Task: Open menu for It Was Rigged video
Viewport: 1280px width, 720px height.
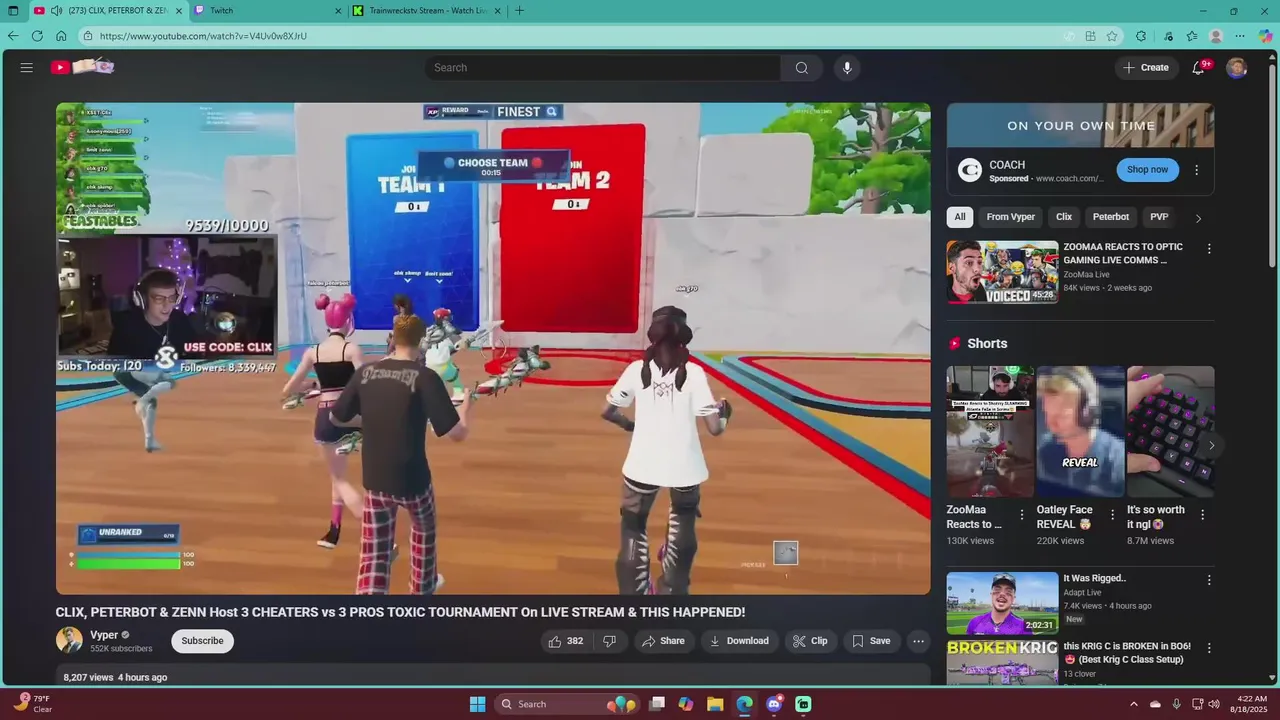Action: [x=1209, y=580]
